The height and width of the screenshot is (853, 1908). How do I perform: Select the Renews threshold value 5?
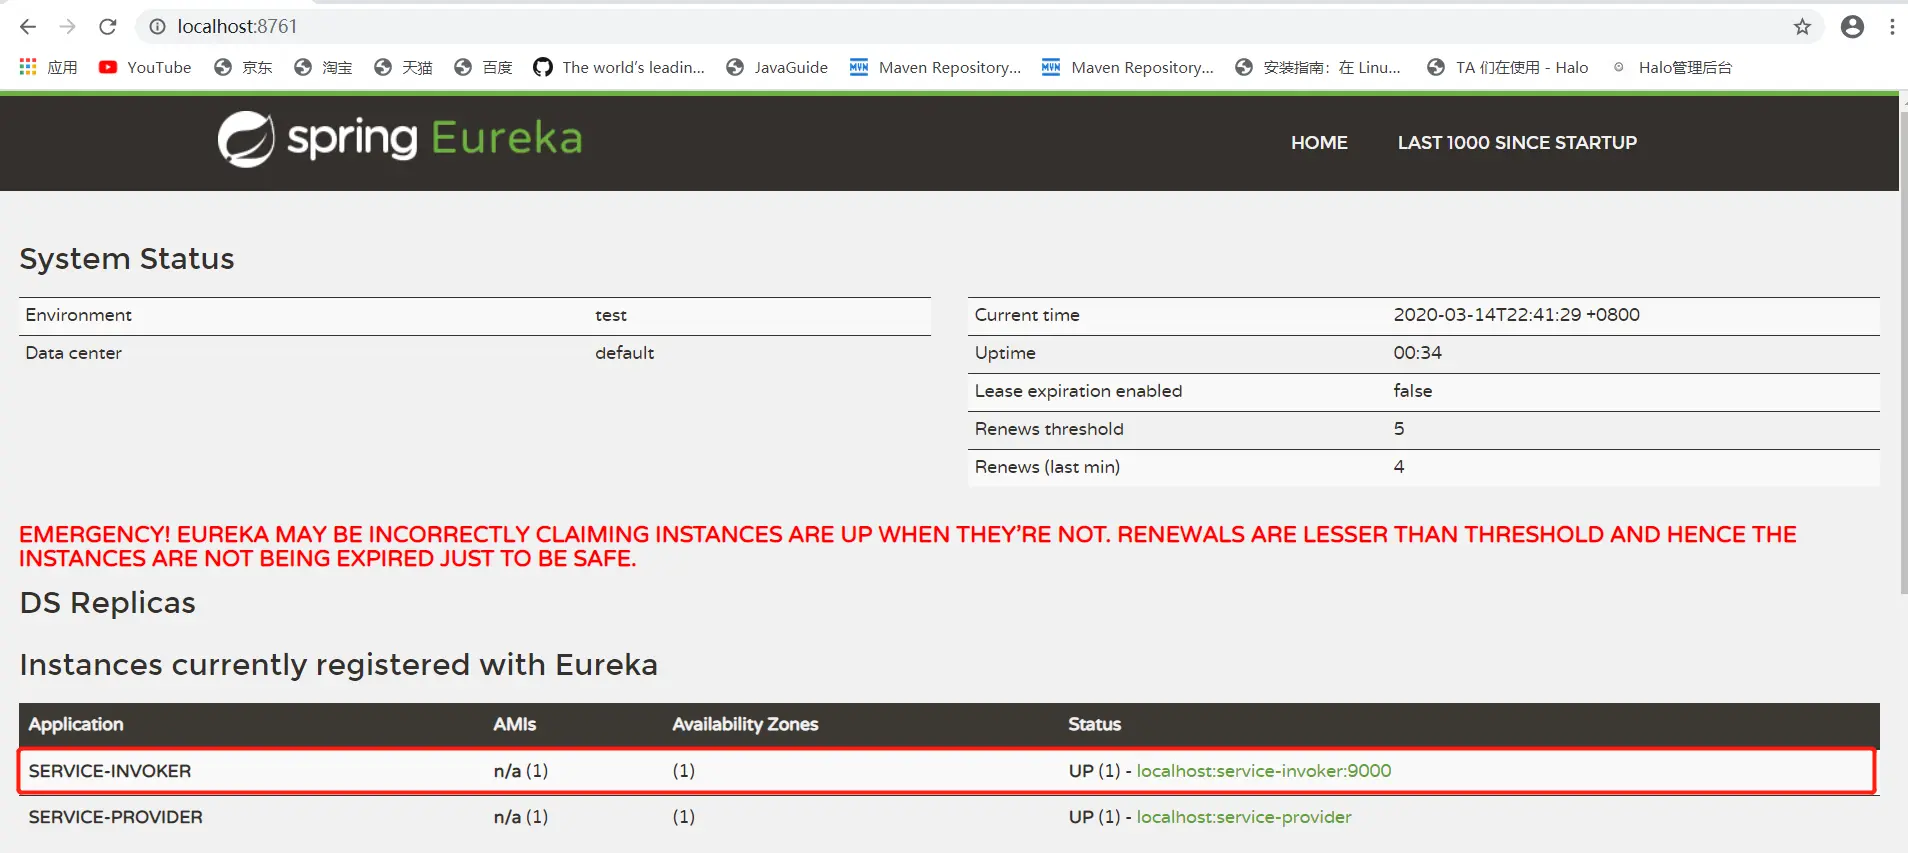pos(1399,429)
